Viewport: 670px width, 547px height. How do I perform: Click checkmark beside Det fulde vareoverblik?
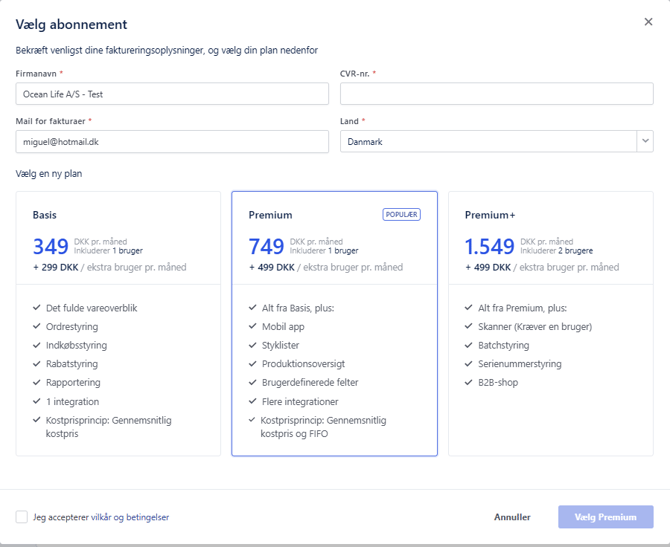[37, 308]
